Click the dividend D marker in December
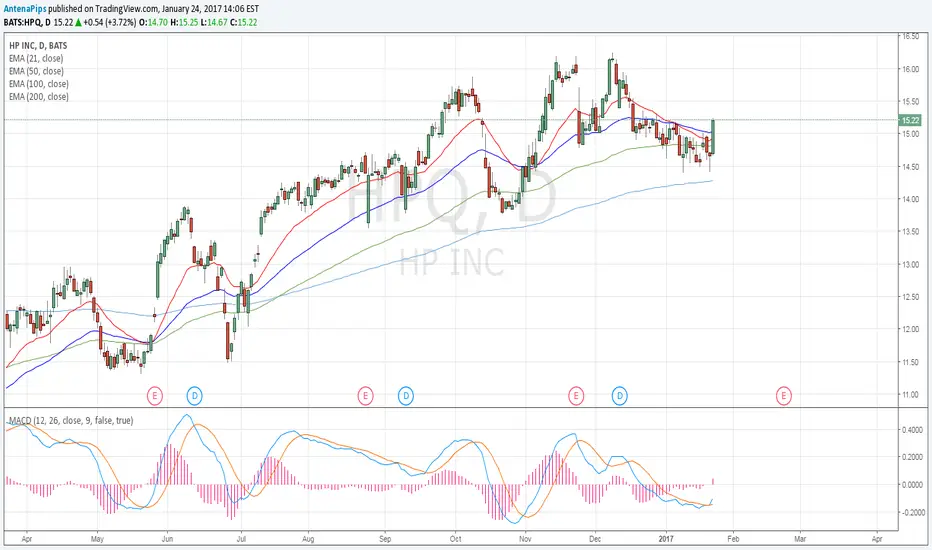This screenshot has width=932, height=550. point(620,395)
